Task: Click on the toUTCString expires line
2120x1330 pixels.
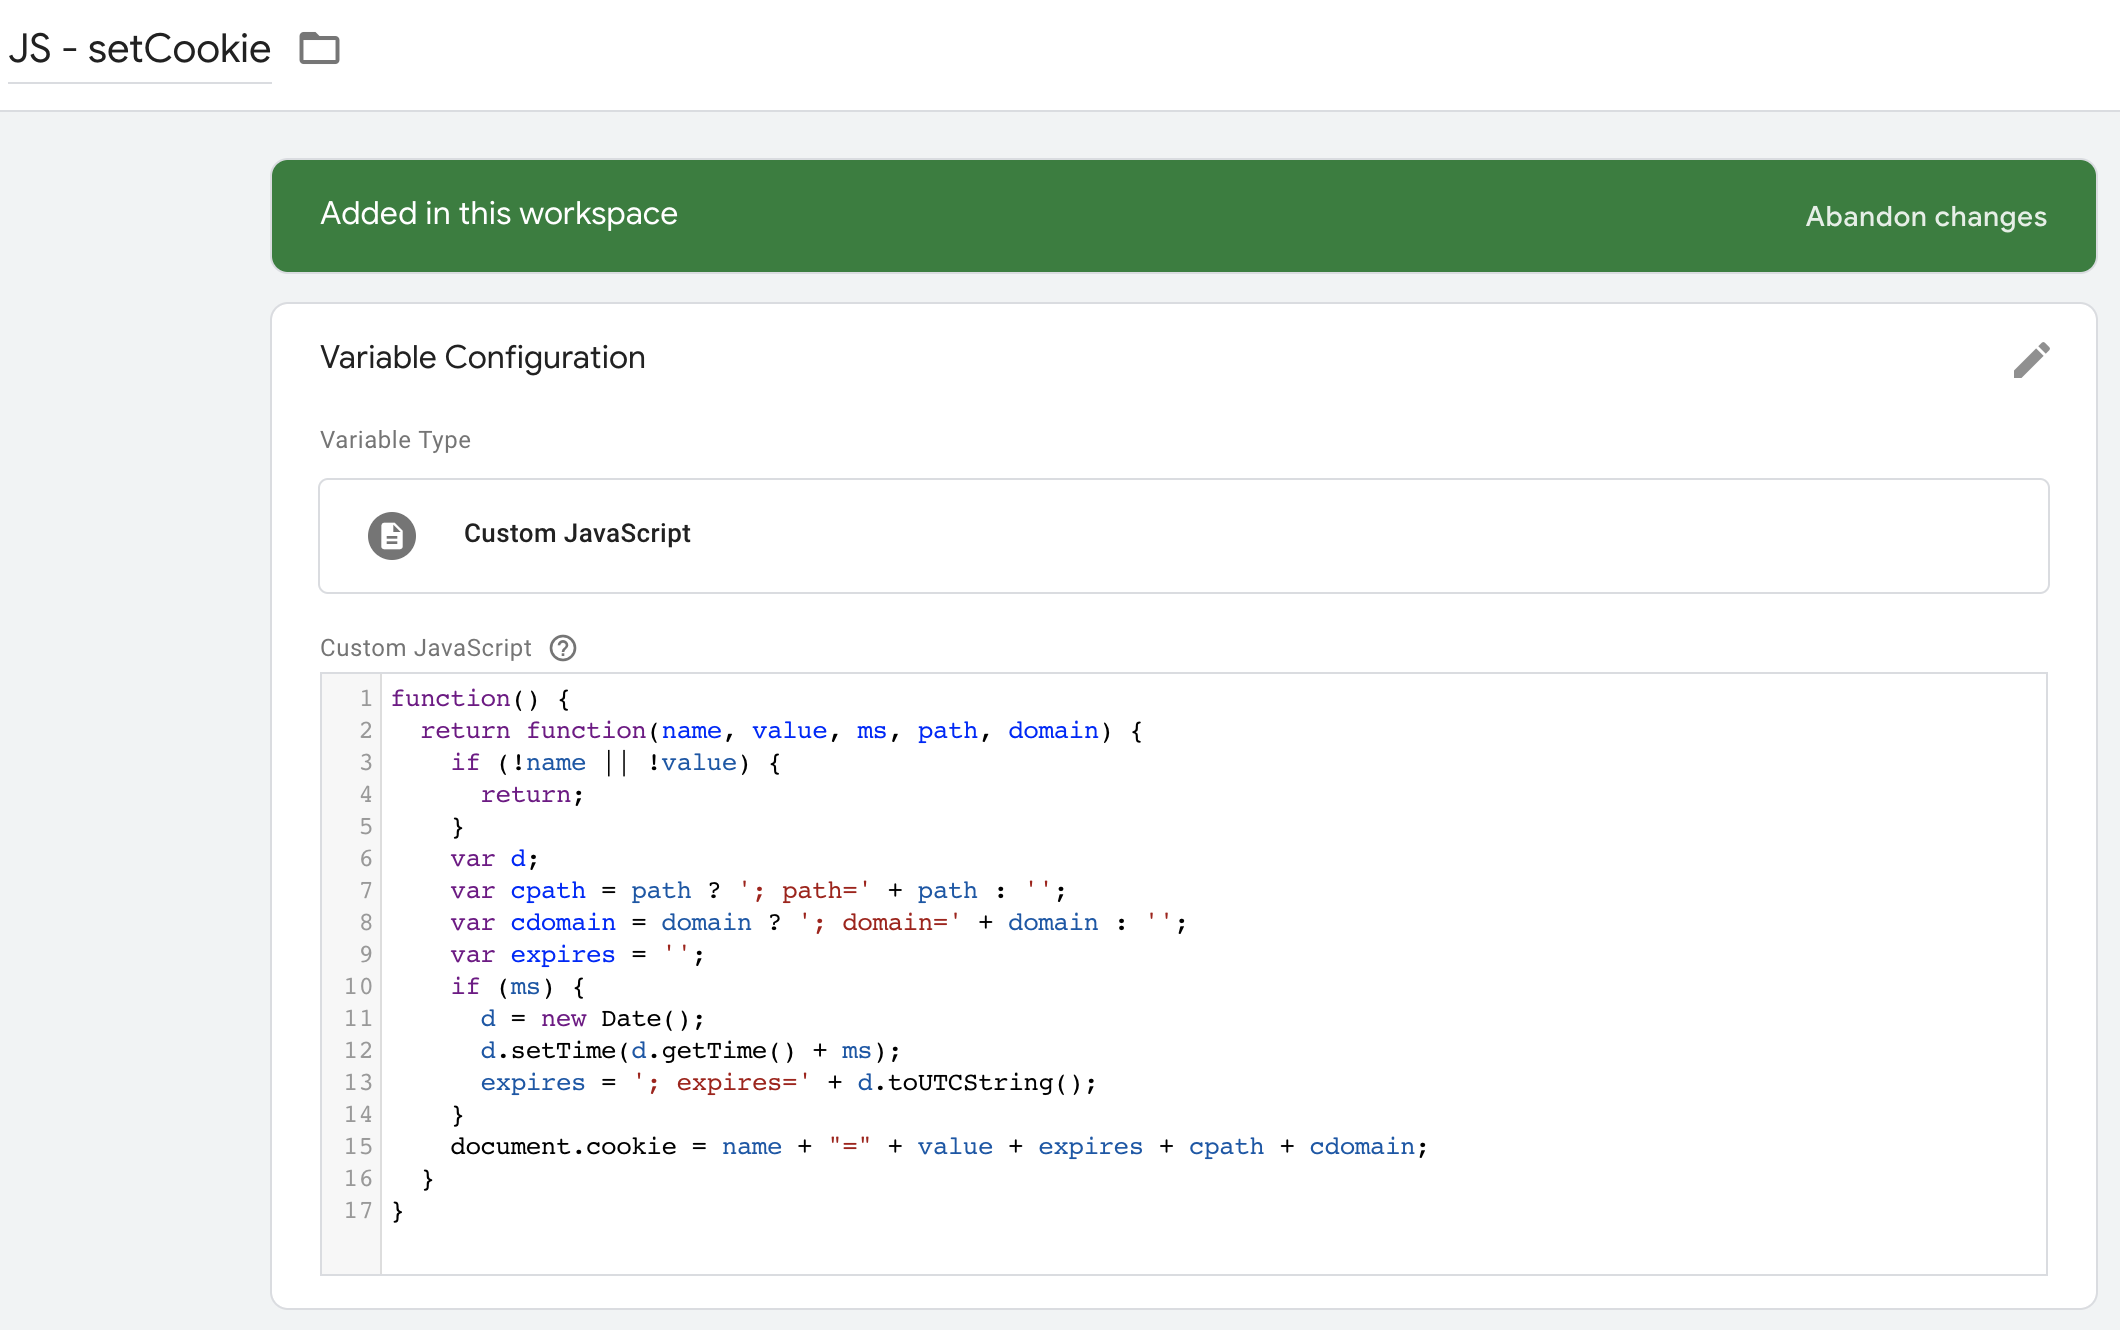Action: [787, 1083]
